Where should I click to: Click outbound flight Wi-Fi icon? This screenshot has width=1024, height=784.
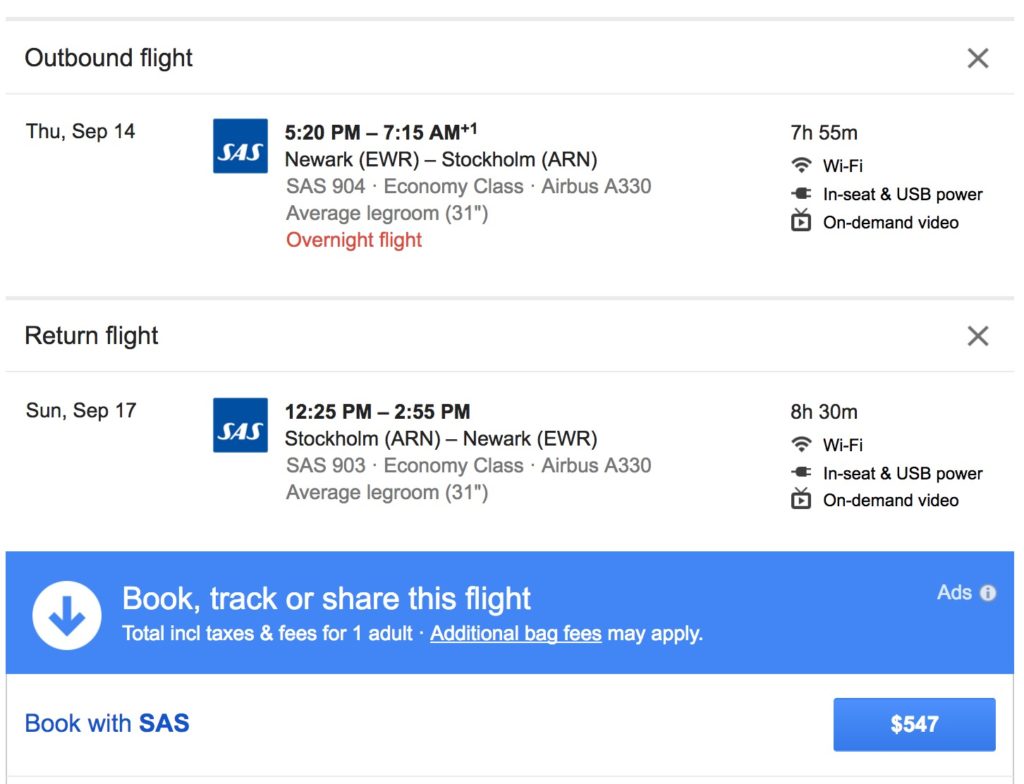pos(801,166)
